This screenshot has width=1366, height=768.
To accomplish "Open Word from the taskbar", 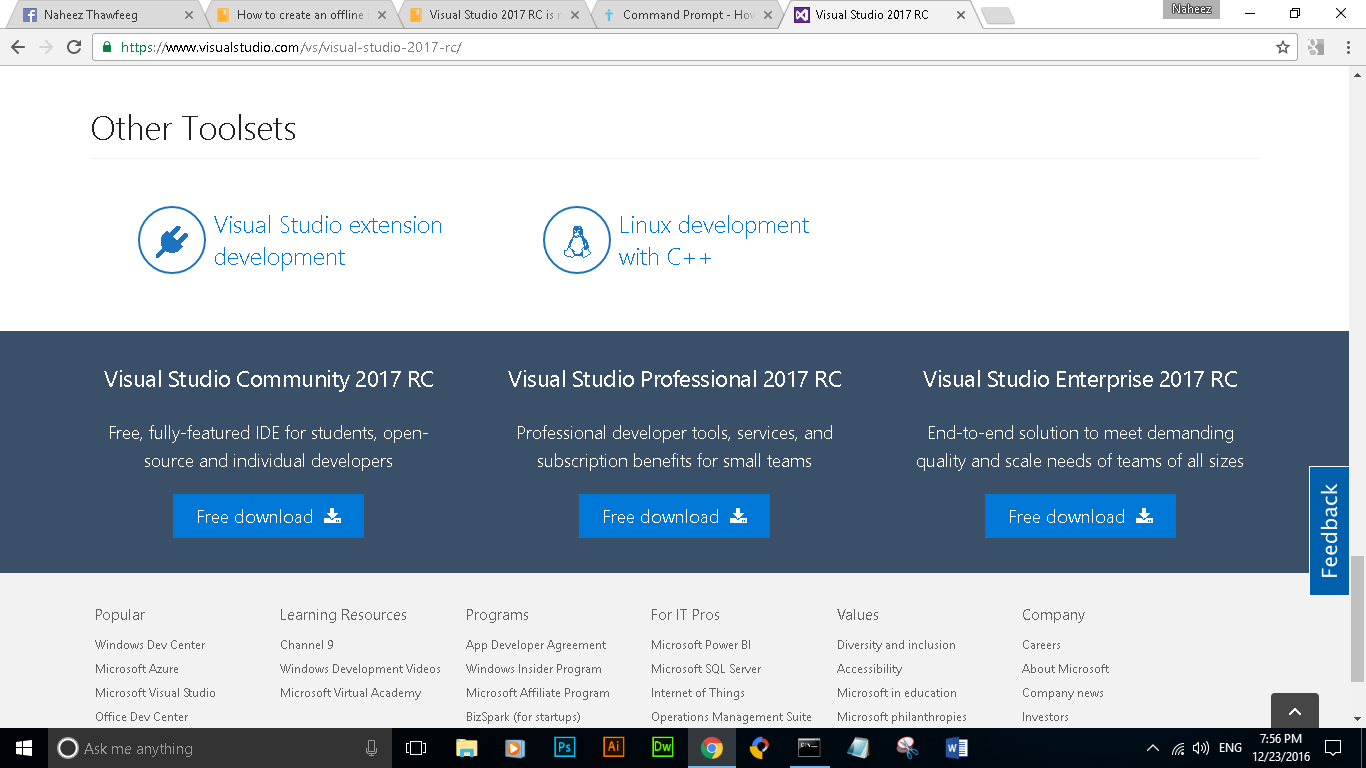I will [957, 748].
